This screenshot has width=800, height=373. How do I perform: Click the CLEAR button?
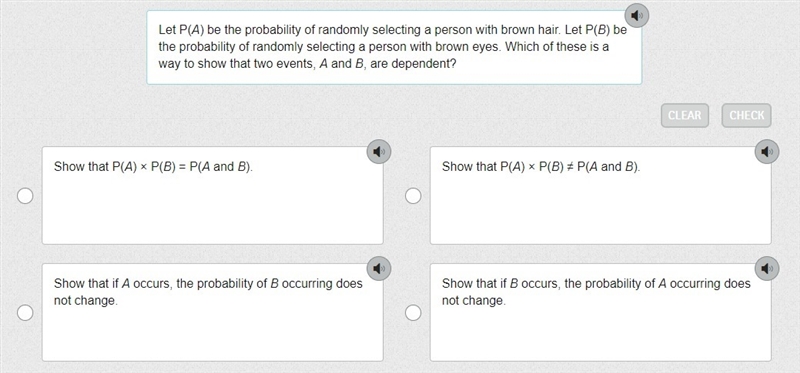(x=685, y=115)
